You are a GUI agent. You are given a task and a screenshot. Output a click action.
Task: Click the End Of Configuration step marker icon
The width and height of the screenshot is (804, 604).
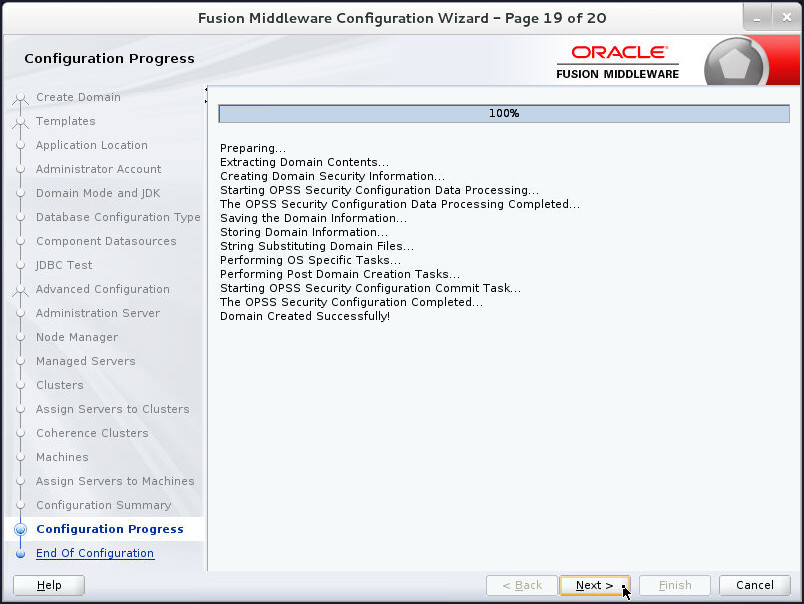click(x=22, y=553)
